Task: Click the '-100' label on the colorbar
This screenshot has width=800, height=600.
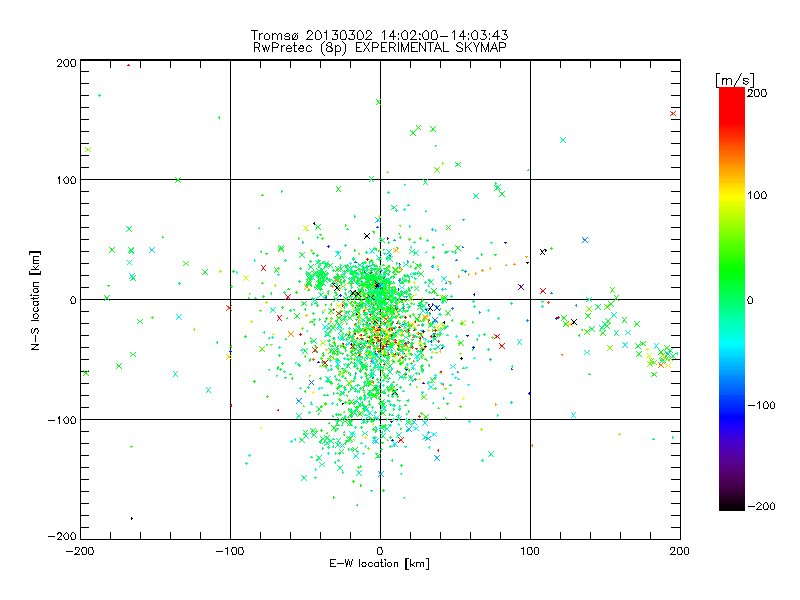Action: coord(761,405)
